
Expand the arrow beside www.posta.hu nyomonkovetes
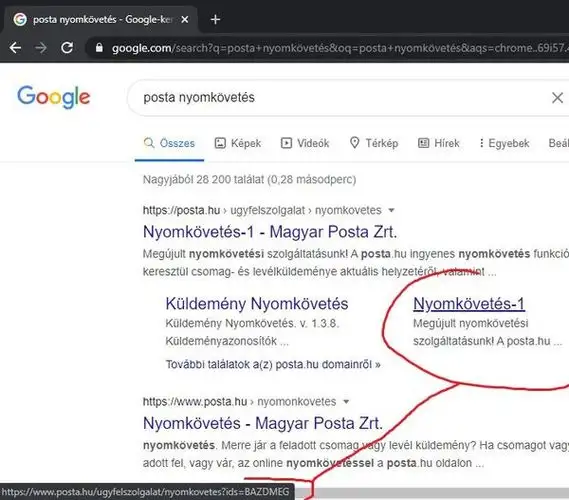(346, 402)
